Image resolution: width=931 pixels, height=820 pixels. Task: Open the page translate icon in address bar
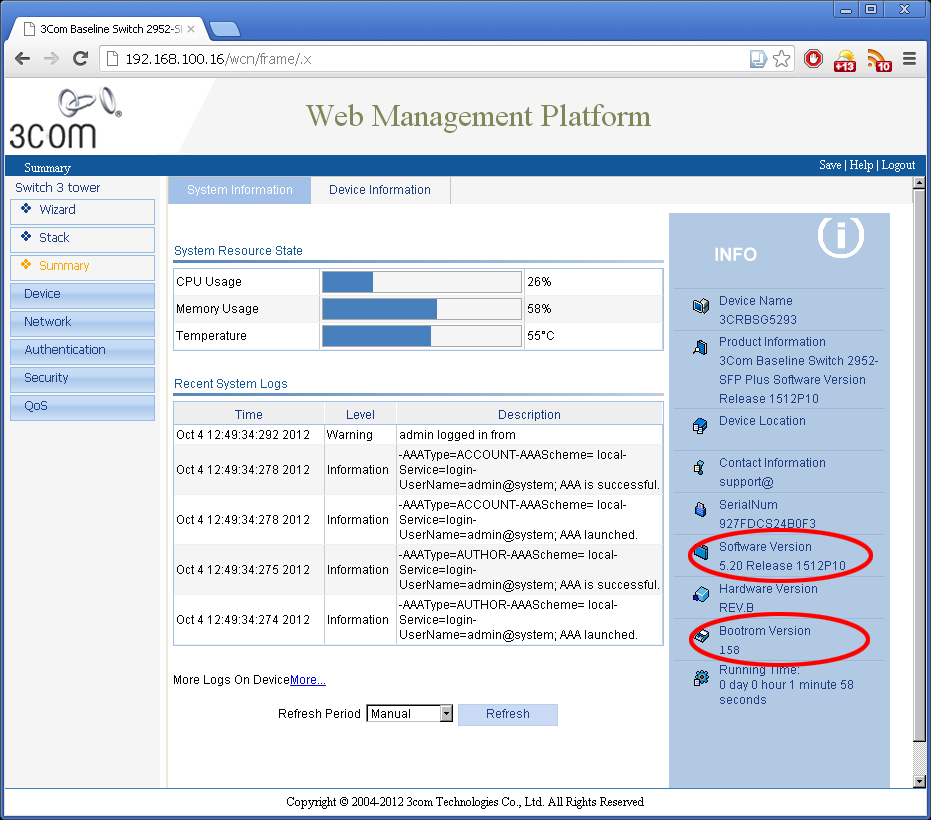pyautogui.click(x=758, y=59)
